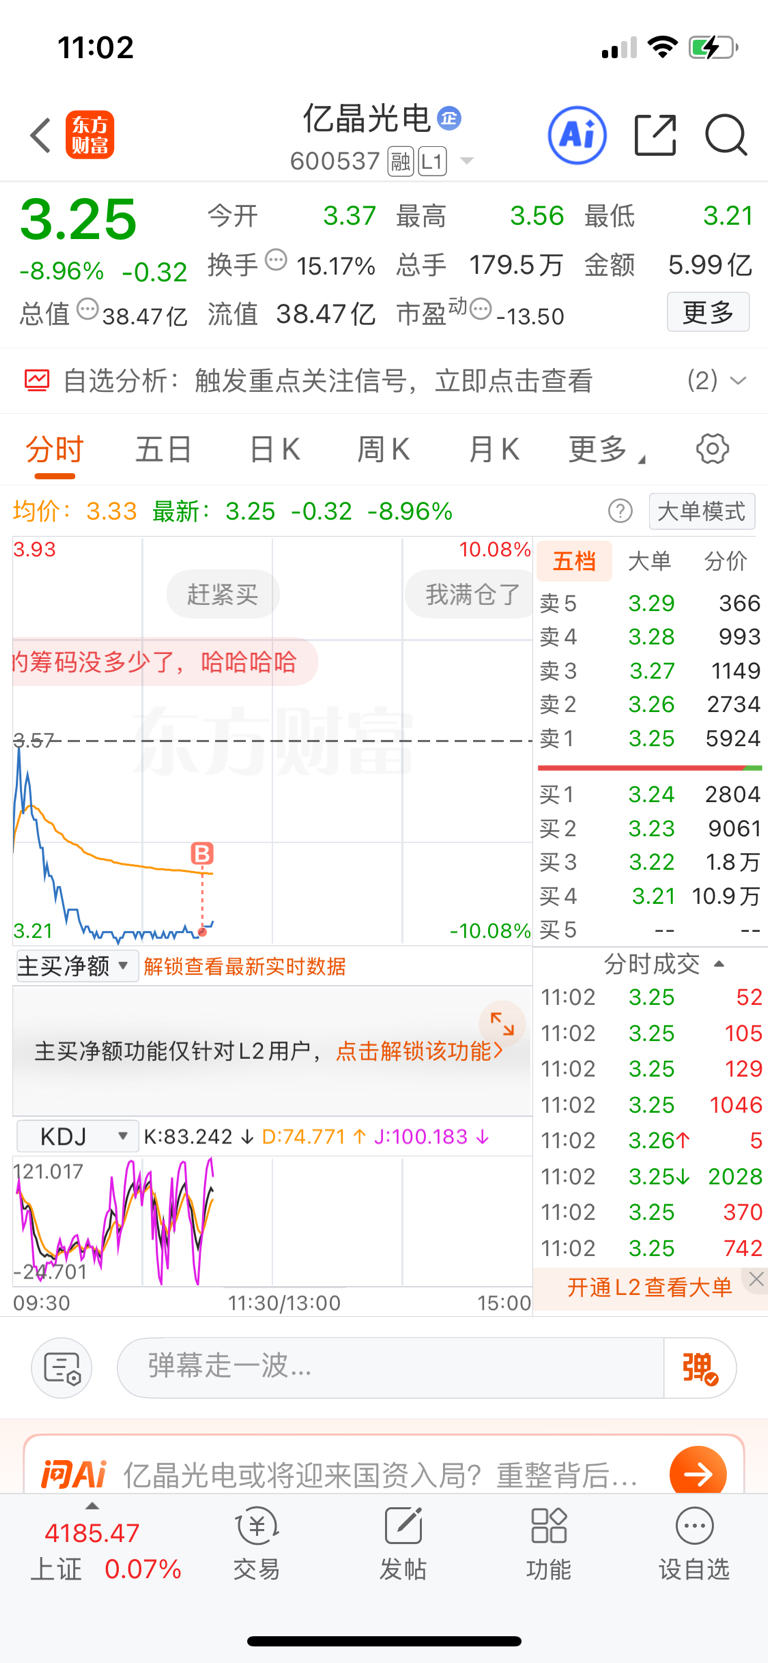Switch to the 五日 chart tab

click(x=164, y=450)
